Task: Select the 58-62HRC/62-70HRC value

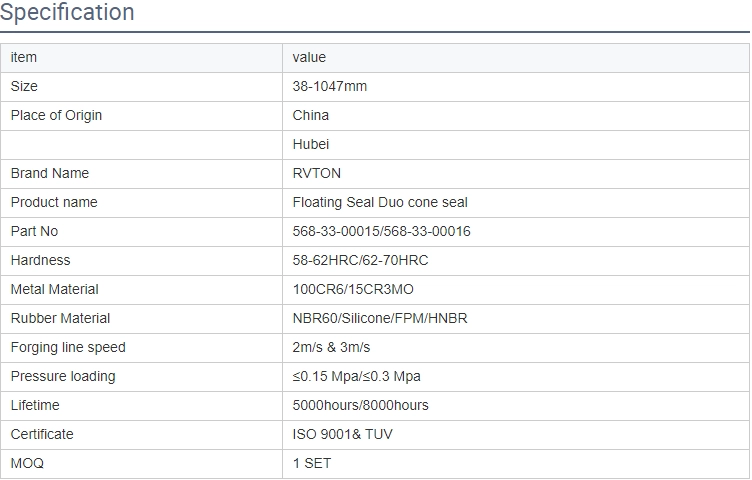Action: click(x=360, y=260)
